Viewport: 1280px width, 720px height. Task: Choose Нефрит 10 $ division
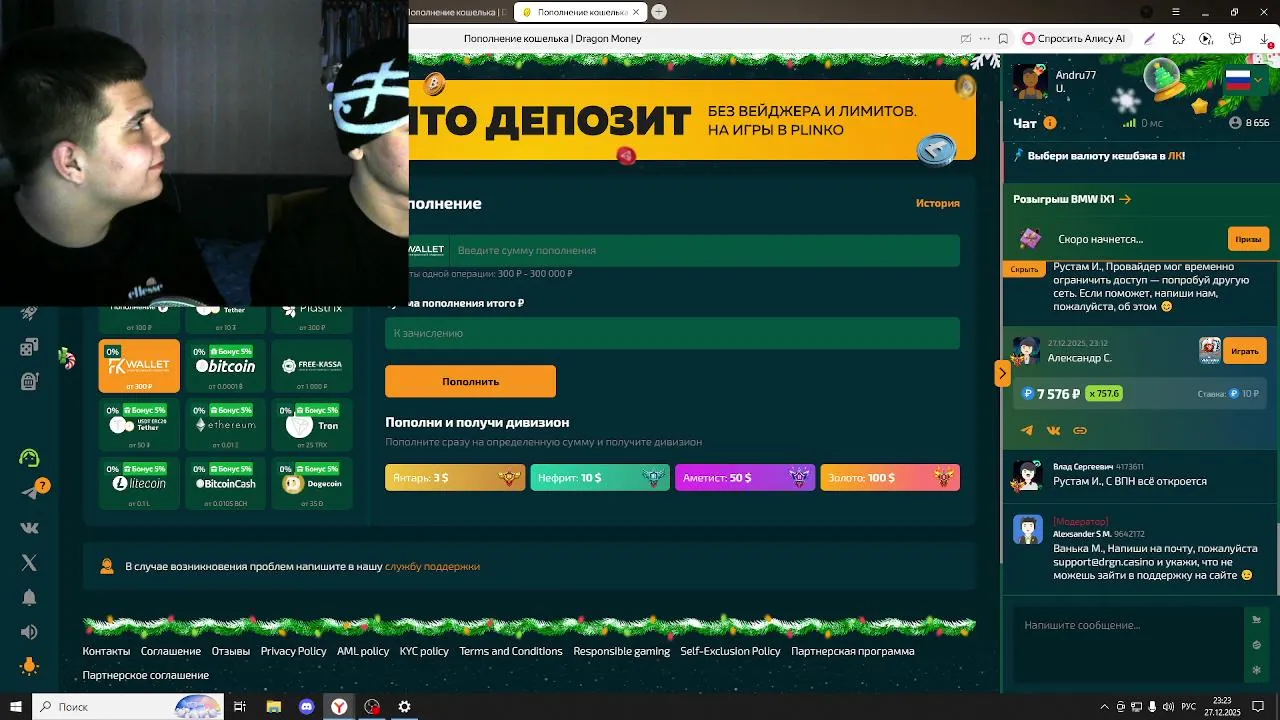[x=600, y=478]
